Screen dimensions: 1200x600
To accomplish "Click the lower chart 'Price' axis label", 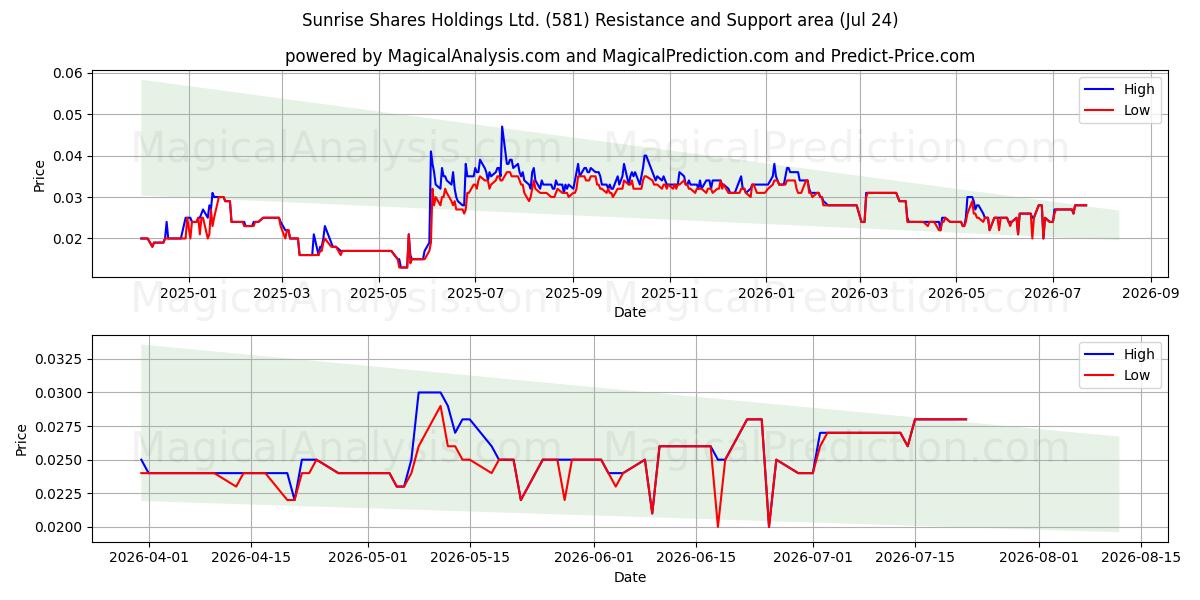I will point(22,439).
